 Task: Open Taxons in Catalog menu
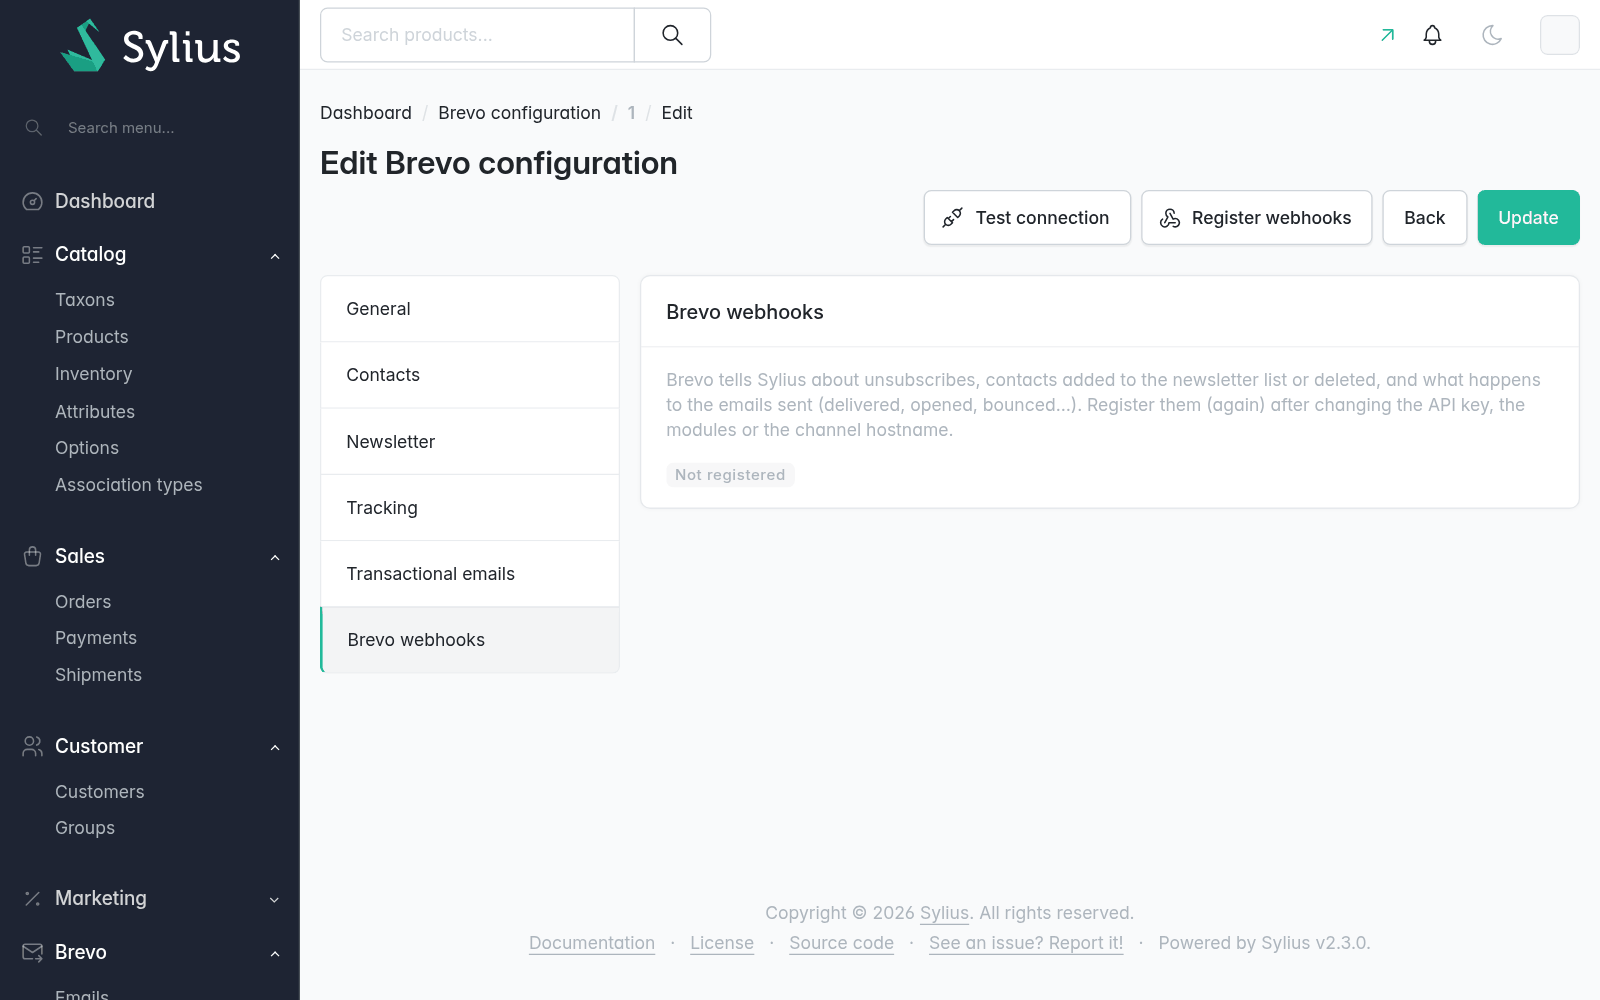point(85,300)
